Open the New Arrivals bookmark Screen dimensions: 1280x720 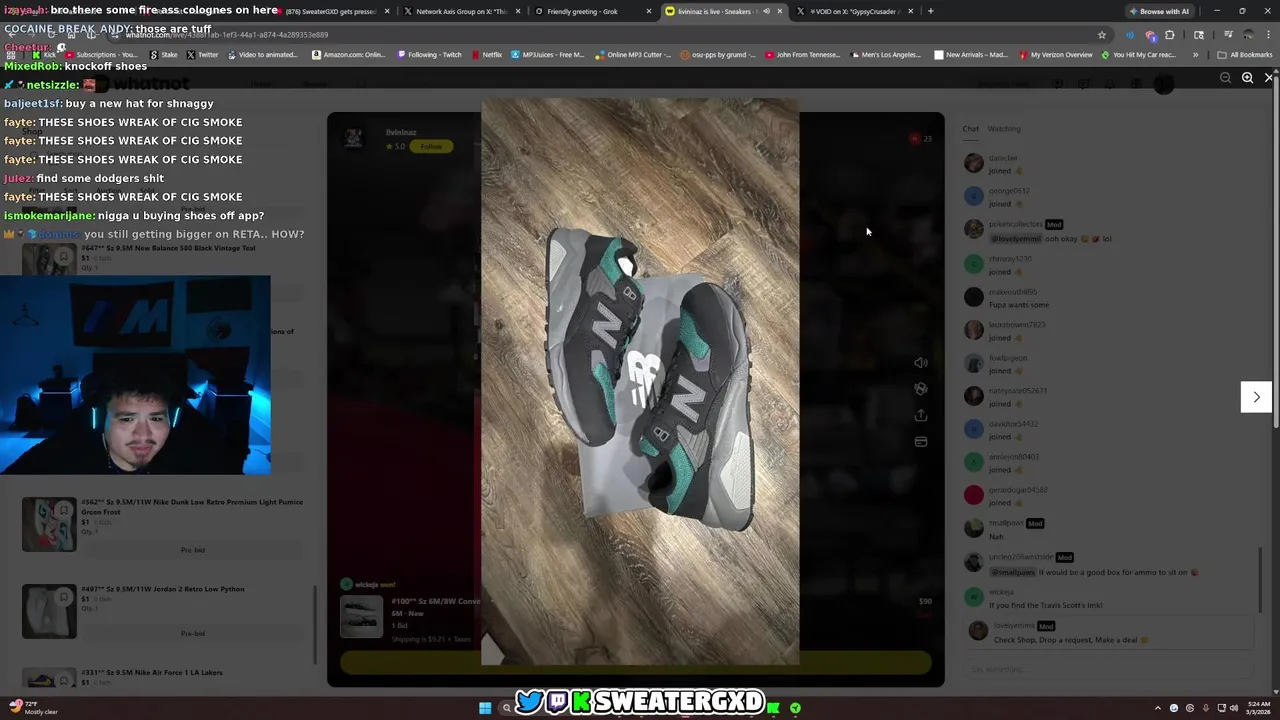(x=971, y=55)
